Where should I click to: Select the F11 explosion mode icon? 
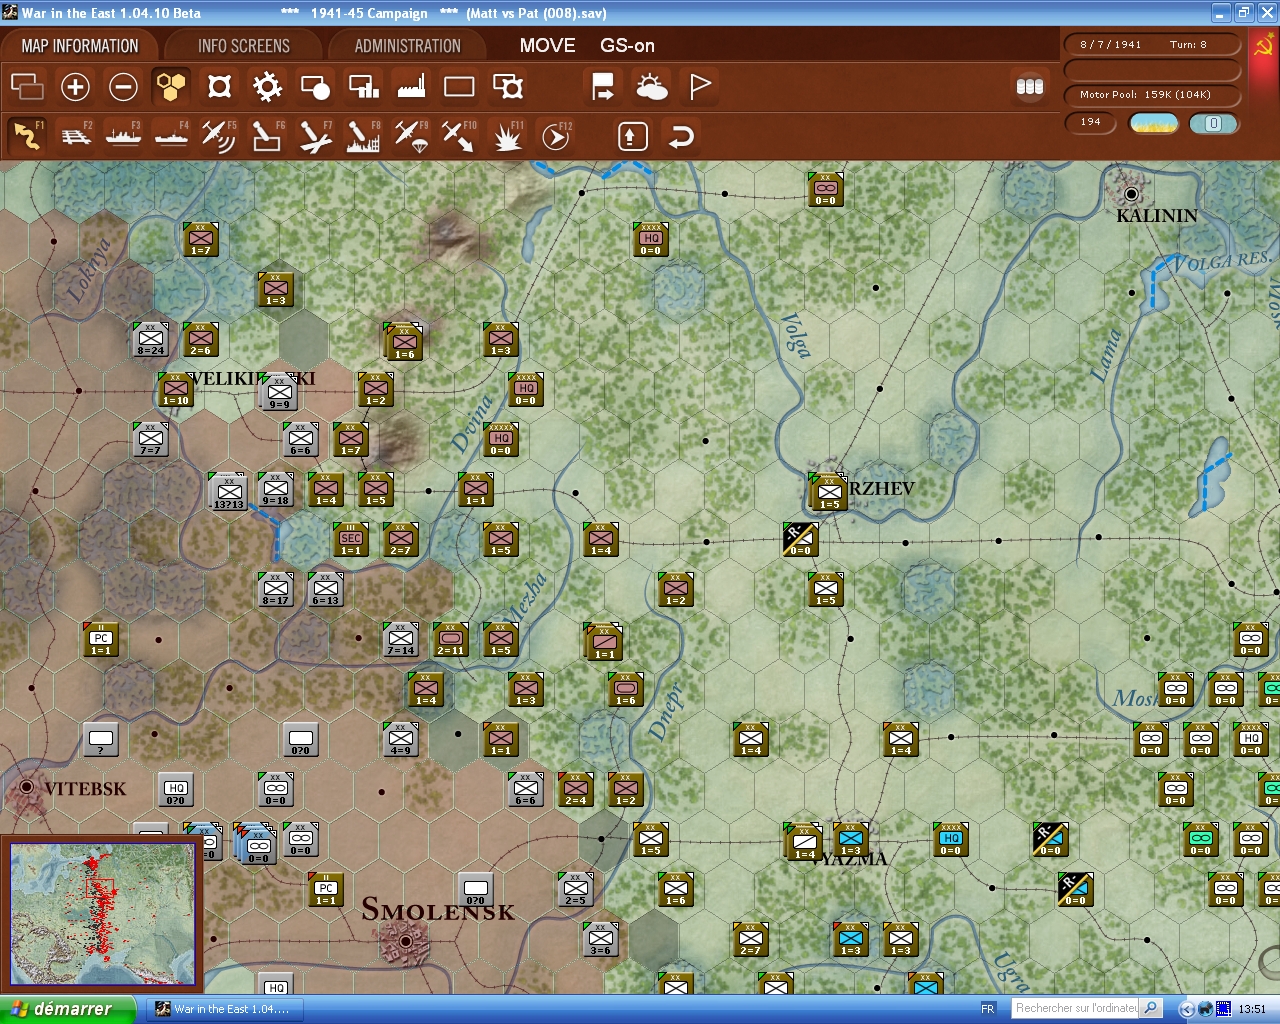[x=508, y=136]
